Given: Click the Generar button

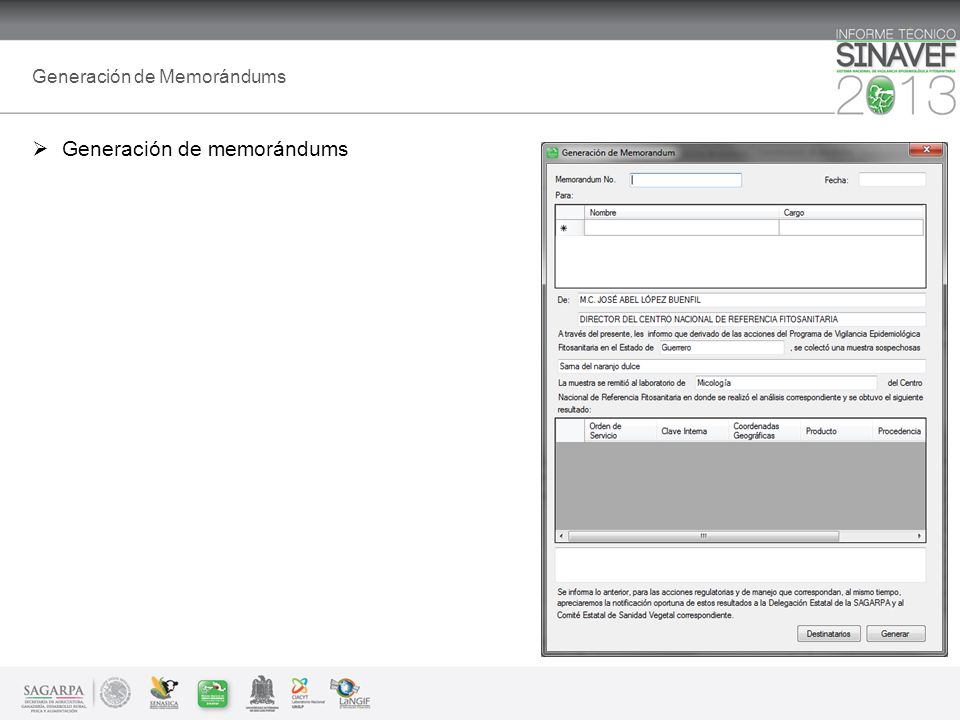Looking at the screenshot, I should (895, 634).
